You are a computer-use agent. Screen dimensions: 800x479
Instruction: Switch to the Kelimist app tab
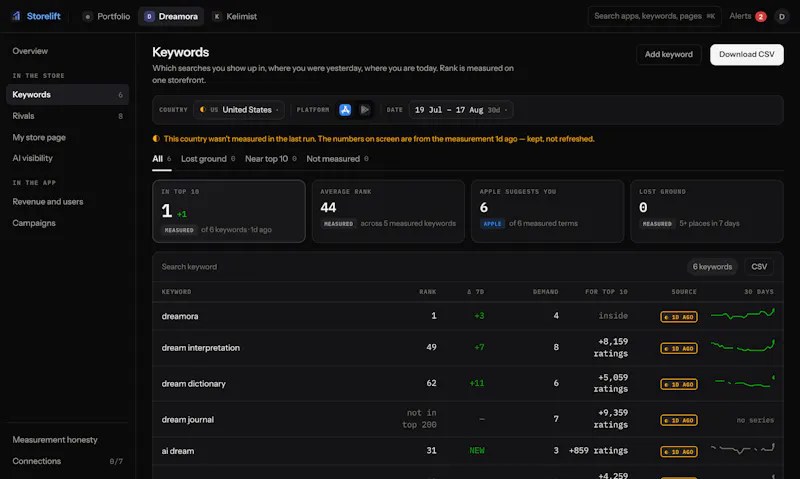(235, 16)
